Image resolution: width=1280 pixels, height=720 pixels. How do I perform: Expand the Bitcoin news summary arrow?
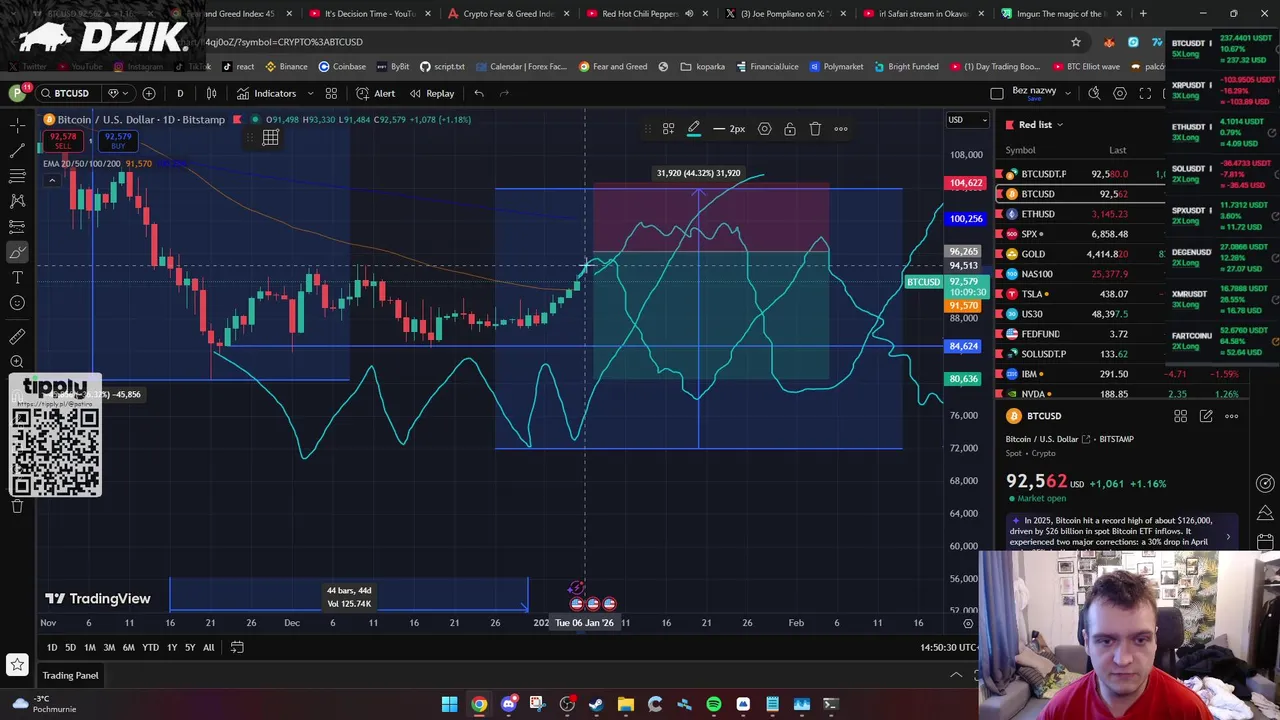1228,537
